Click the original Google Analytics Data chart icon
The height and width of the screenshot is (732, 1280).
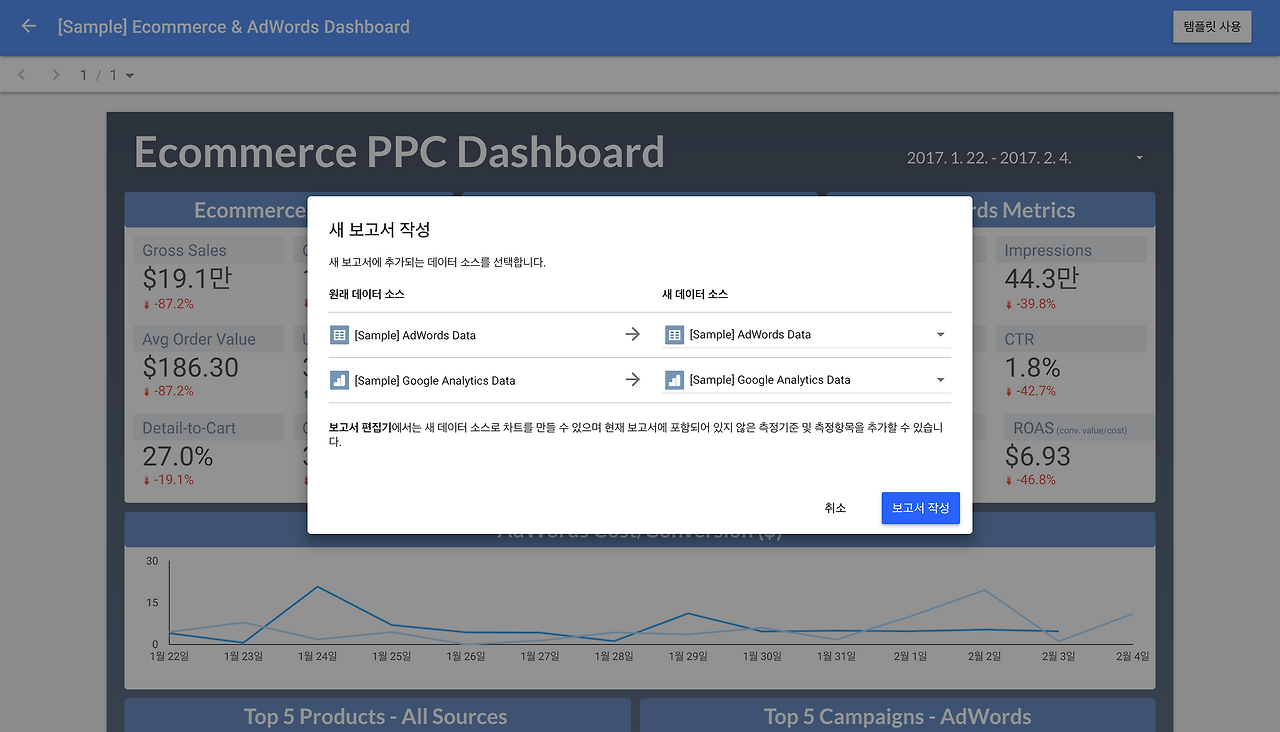(x=339, y=380)
